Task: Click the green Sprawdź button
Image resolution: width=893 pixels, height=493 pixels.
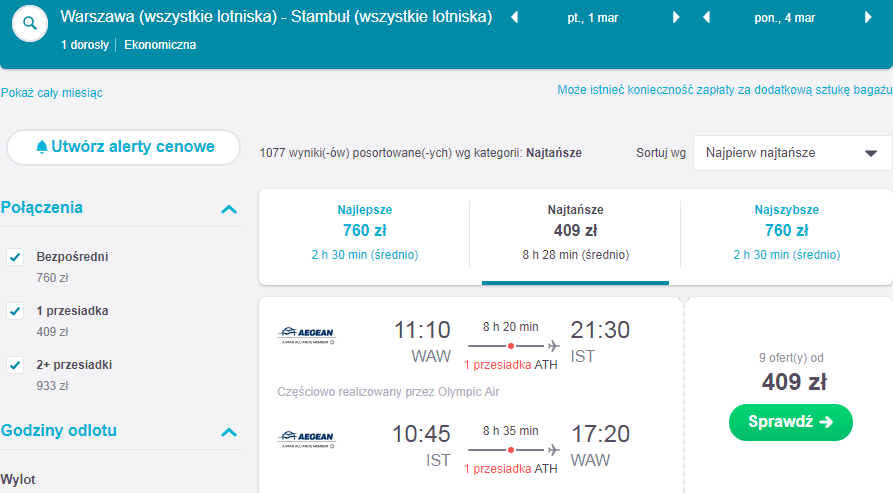Action: (x=790, y=422)
